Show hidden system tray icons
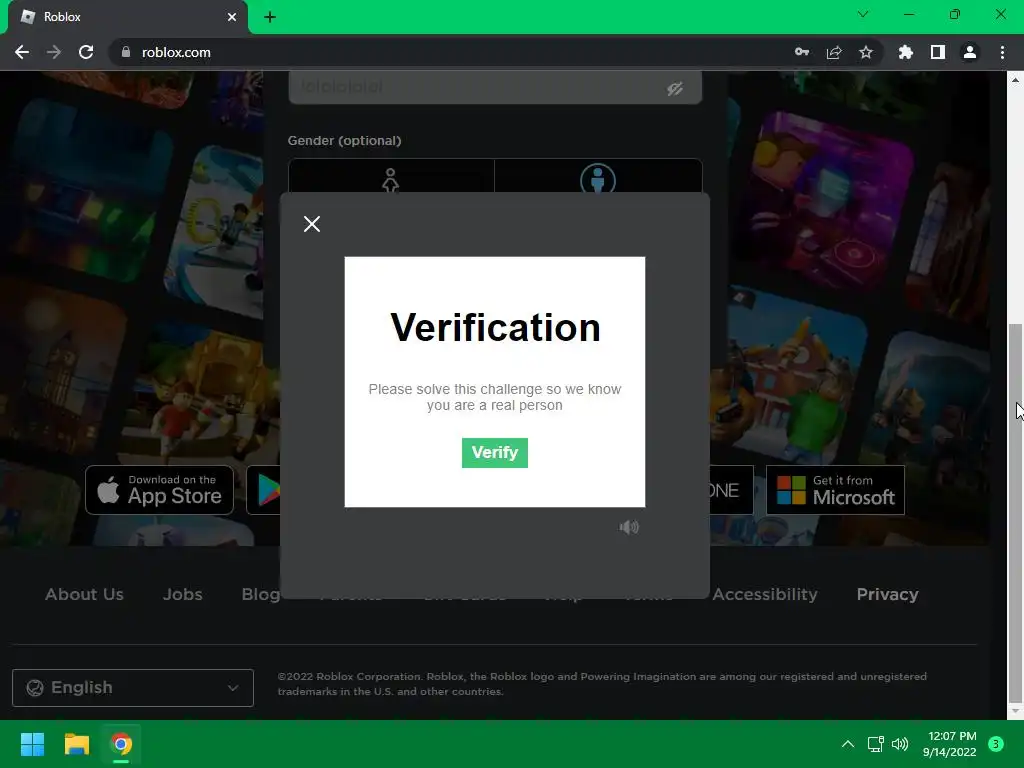Screen dimensions: 1024x768 tap(848, 744)
